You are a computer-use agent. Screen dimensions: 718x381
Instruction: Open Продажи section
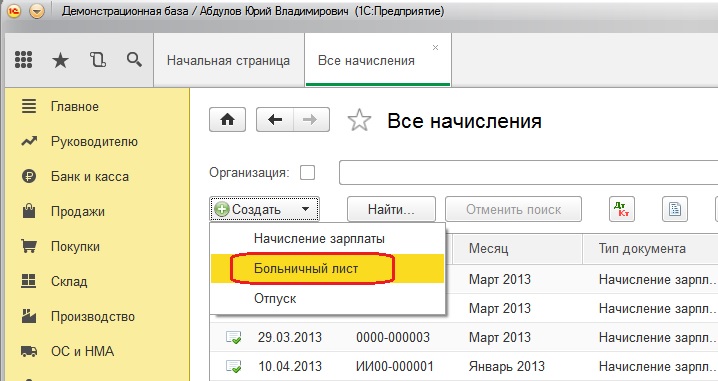[x=78, y=212]
